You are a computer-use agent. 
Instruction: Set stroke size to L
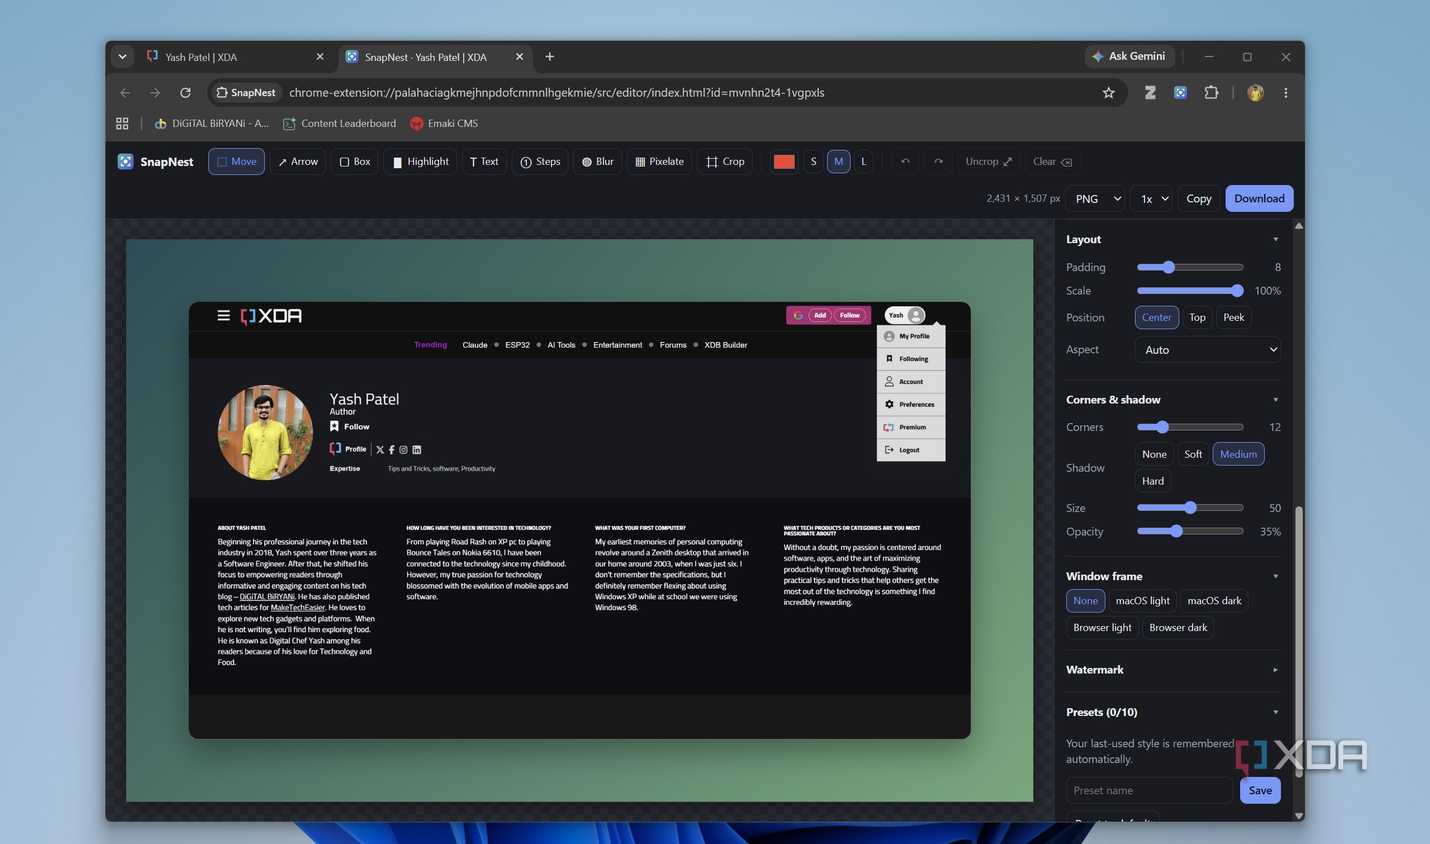point(864,161)
